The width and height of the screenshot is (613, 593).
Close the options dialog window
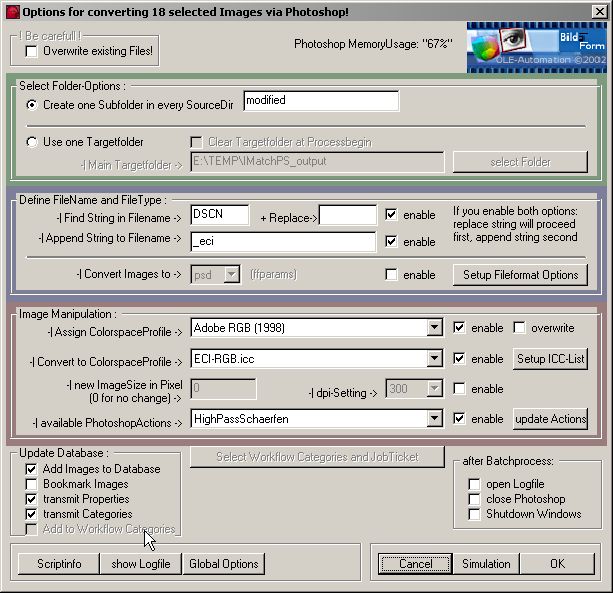[x=599, y=11]
